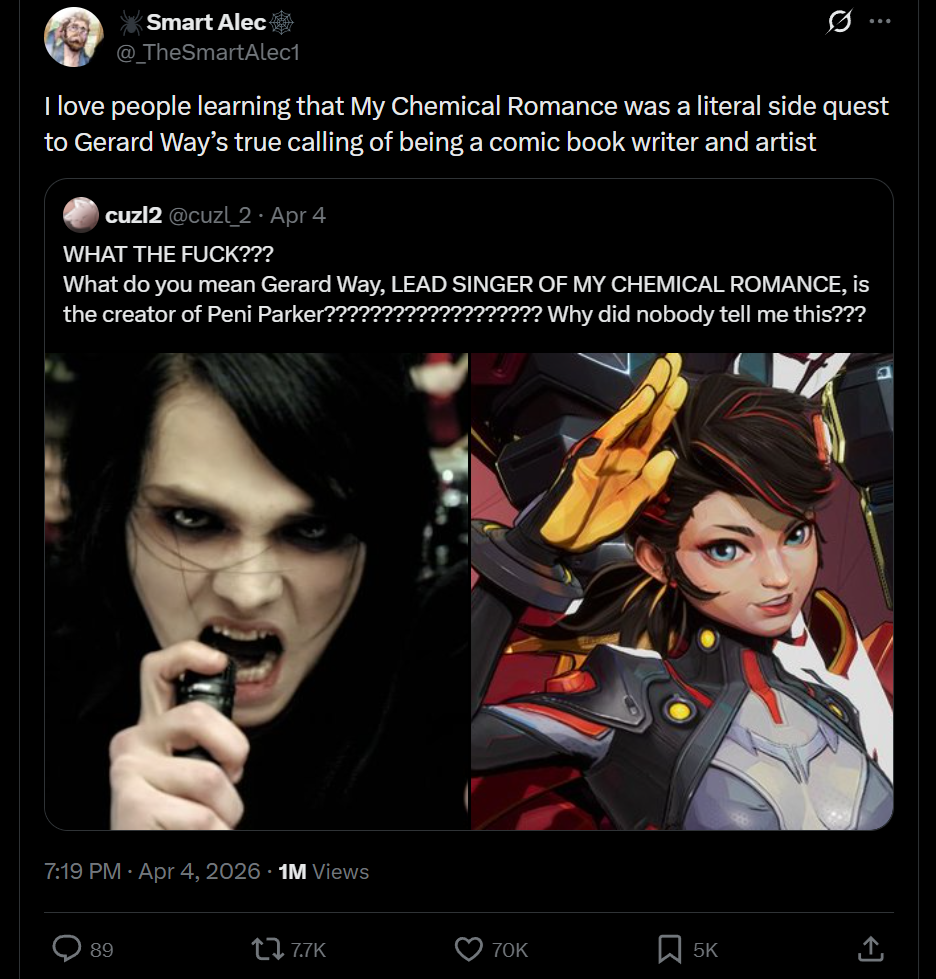The image size is (936, 979).
Task: Click the 1M Views counter
Action: 323,872
